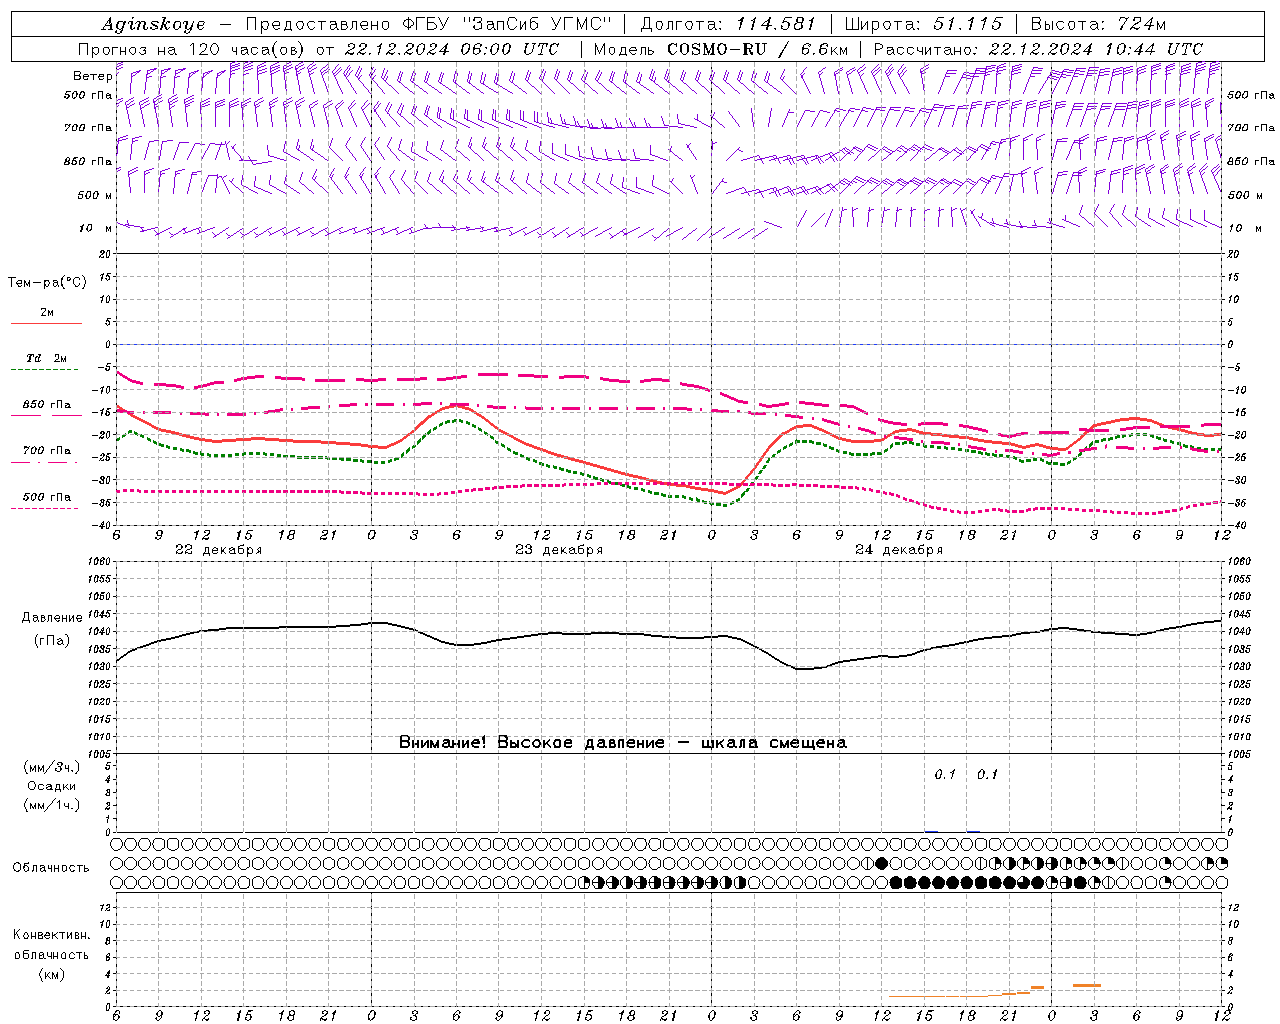Select the left 500 м wind level label

(x=95, y=195)
